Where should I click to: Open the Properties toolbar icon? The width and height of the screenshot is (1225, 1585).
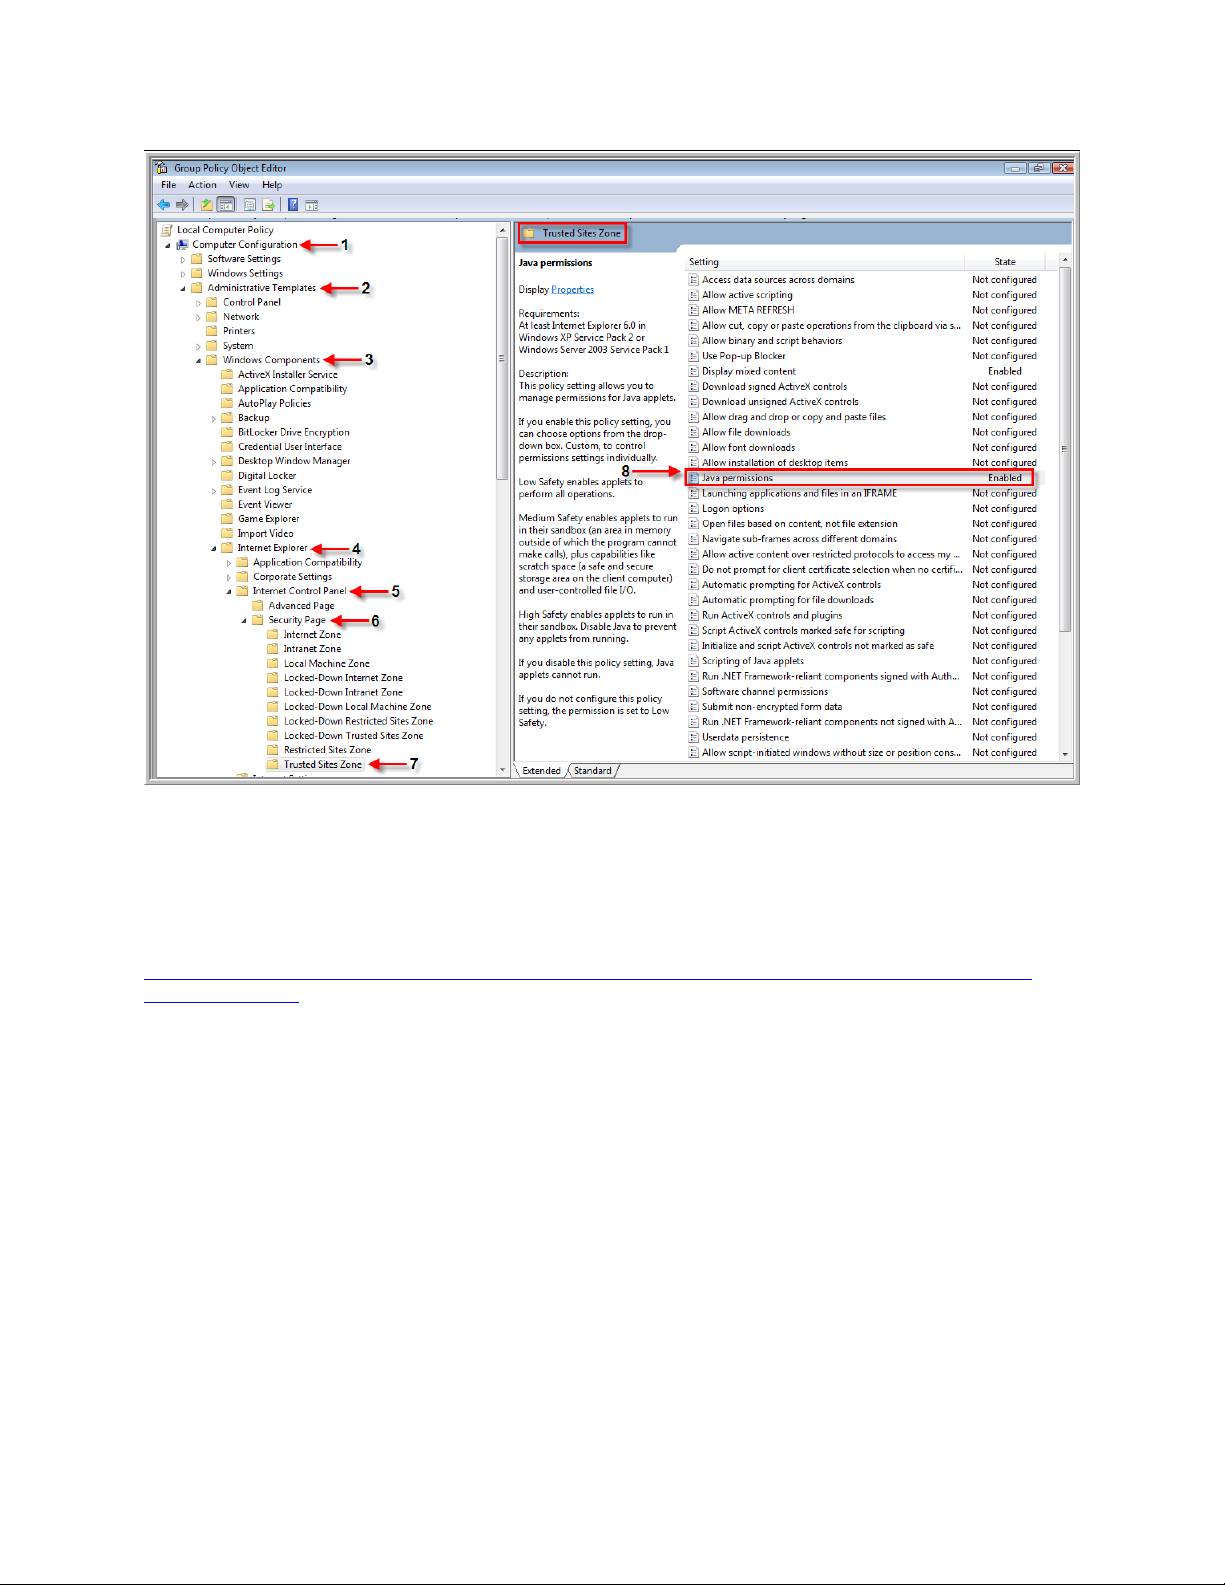coord(250,205)
